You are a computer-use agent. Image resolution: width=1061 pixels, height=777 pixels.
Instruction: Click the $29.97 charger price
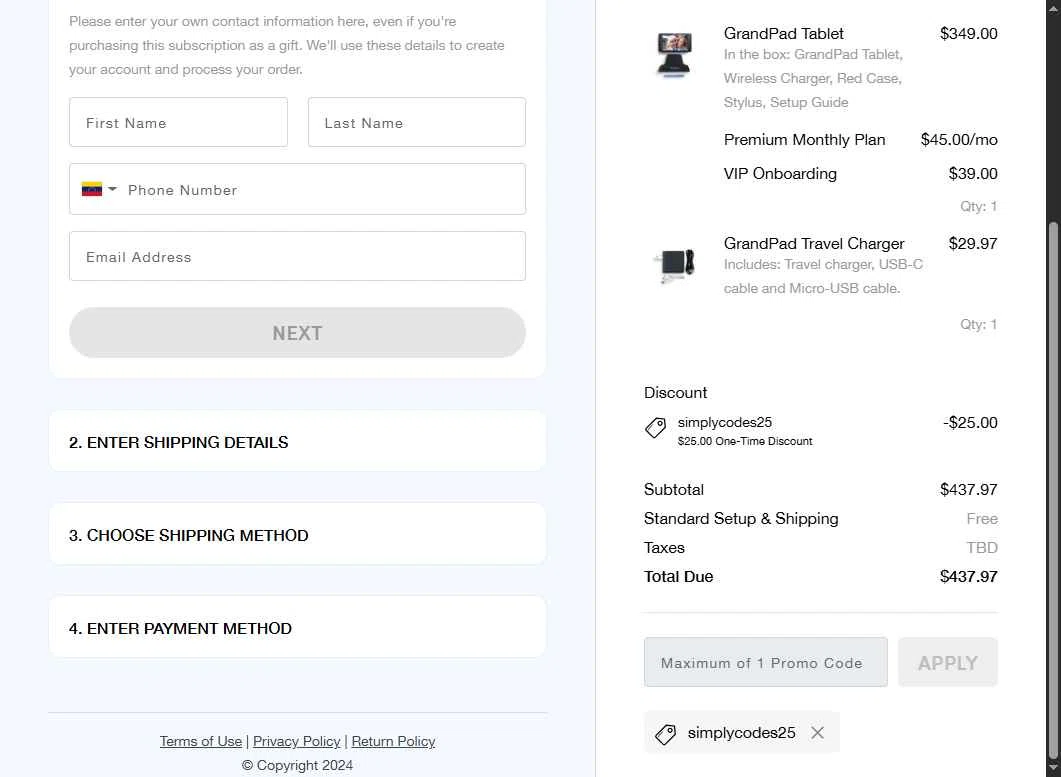tap(973, 243)
